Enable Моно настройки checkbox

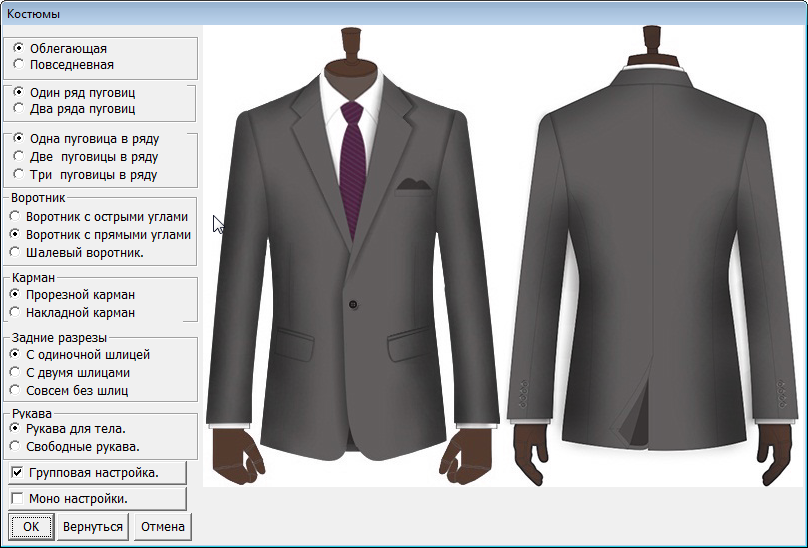(17, 498)
